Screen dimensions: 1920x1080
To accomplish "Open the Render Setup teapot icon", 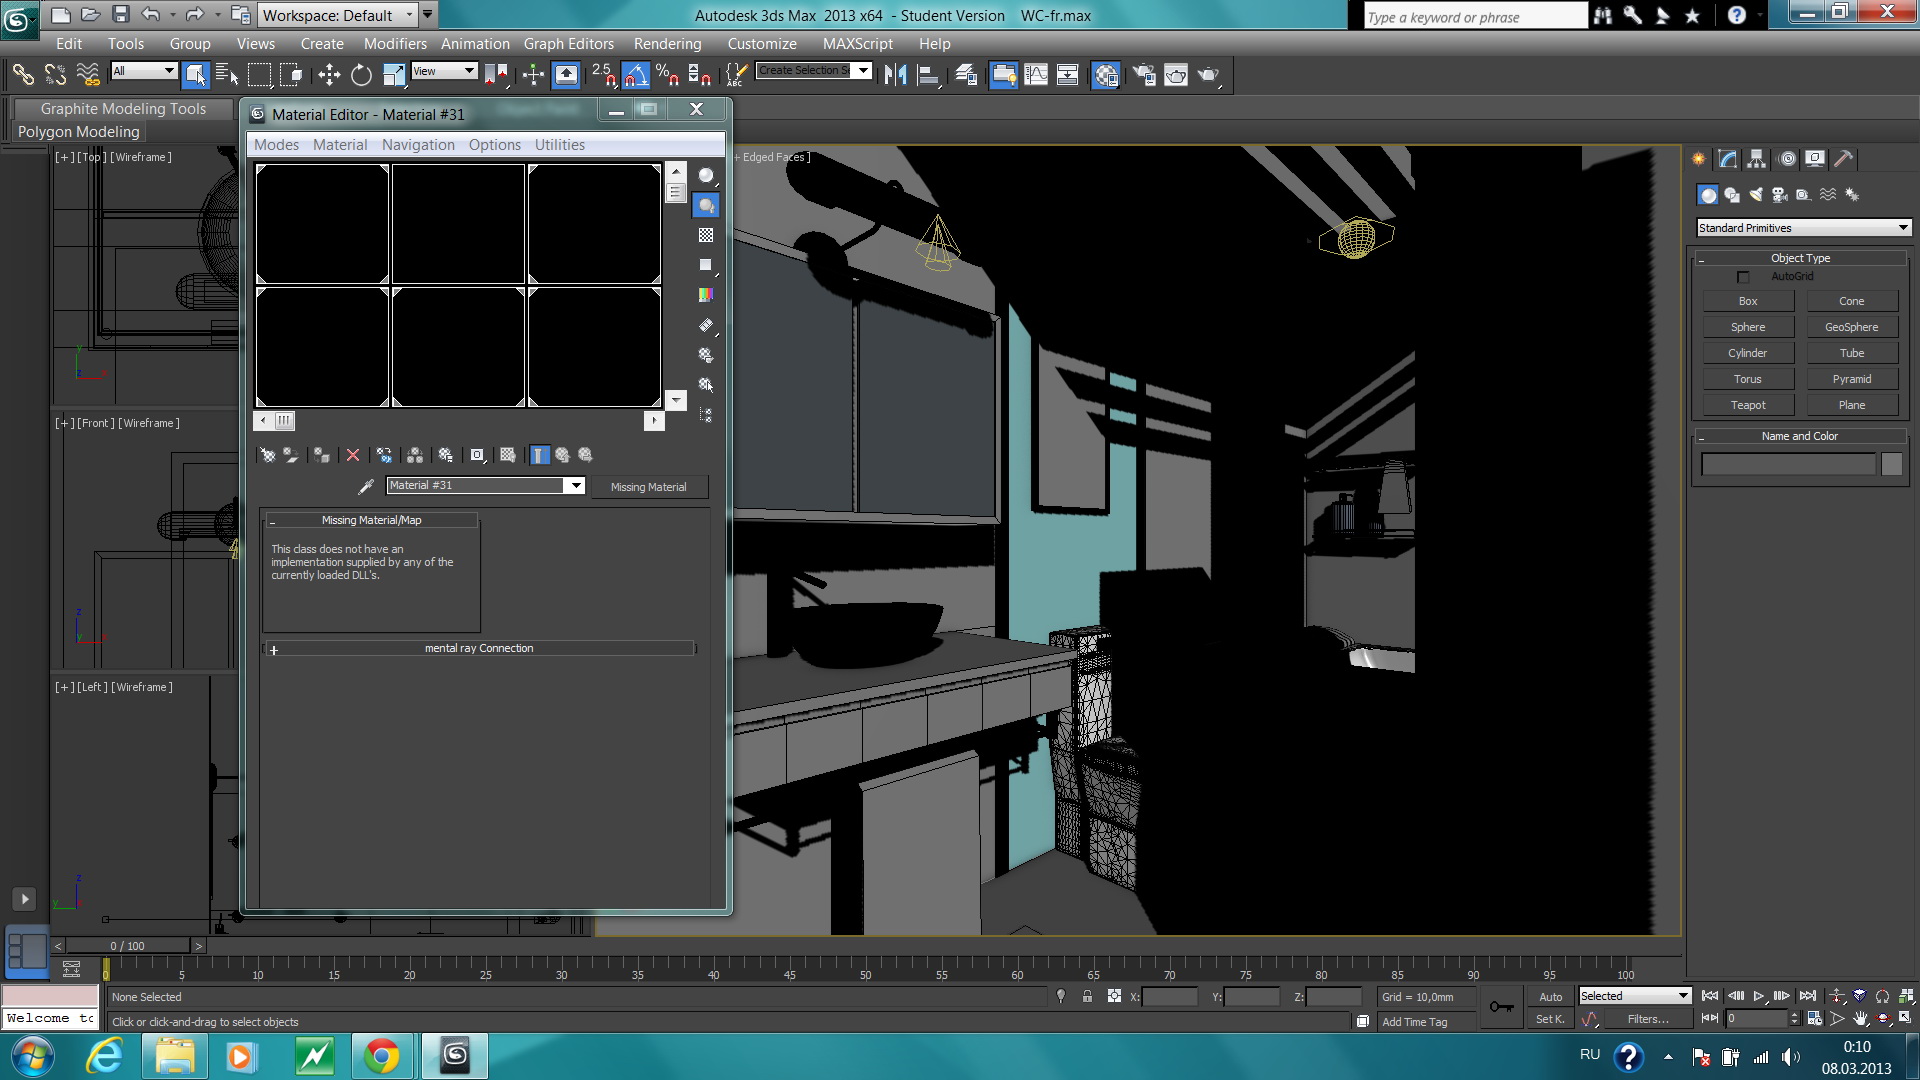I will (1144, 75).
